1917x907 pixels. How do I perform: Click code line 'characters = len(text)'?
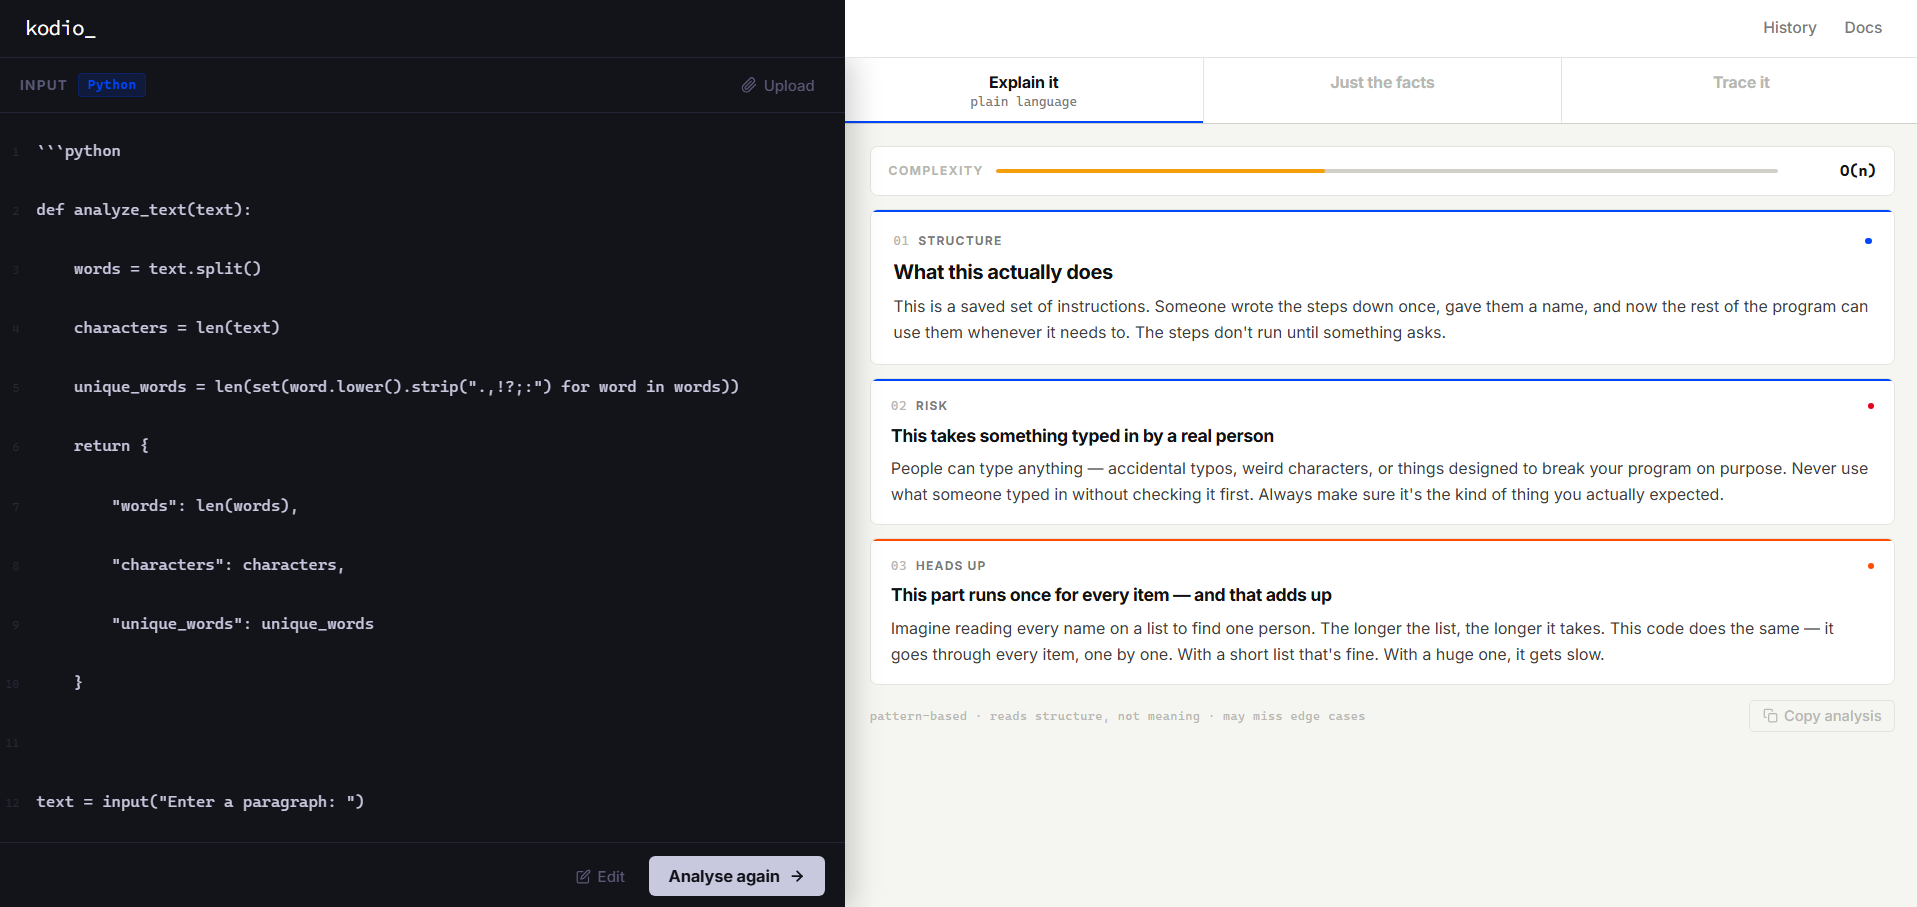pyautogui.click(x=177, y=328)
